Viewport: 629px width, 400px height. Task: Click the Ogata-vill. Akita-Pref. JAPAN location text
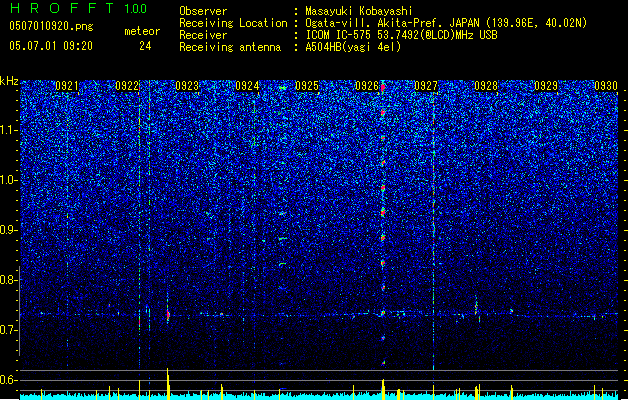coord(446,23)
